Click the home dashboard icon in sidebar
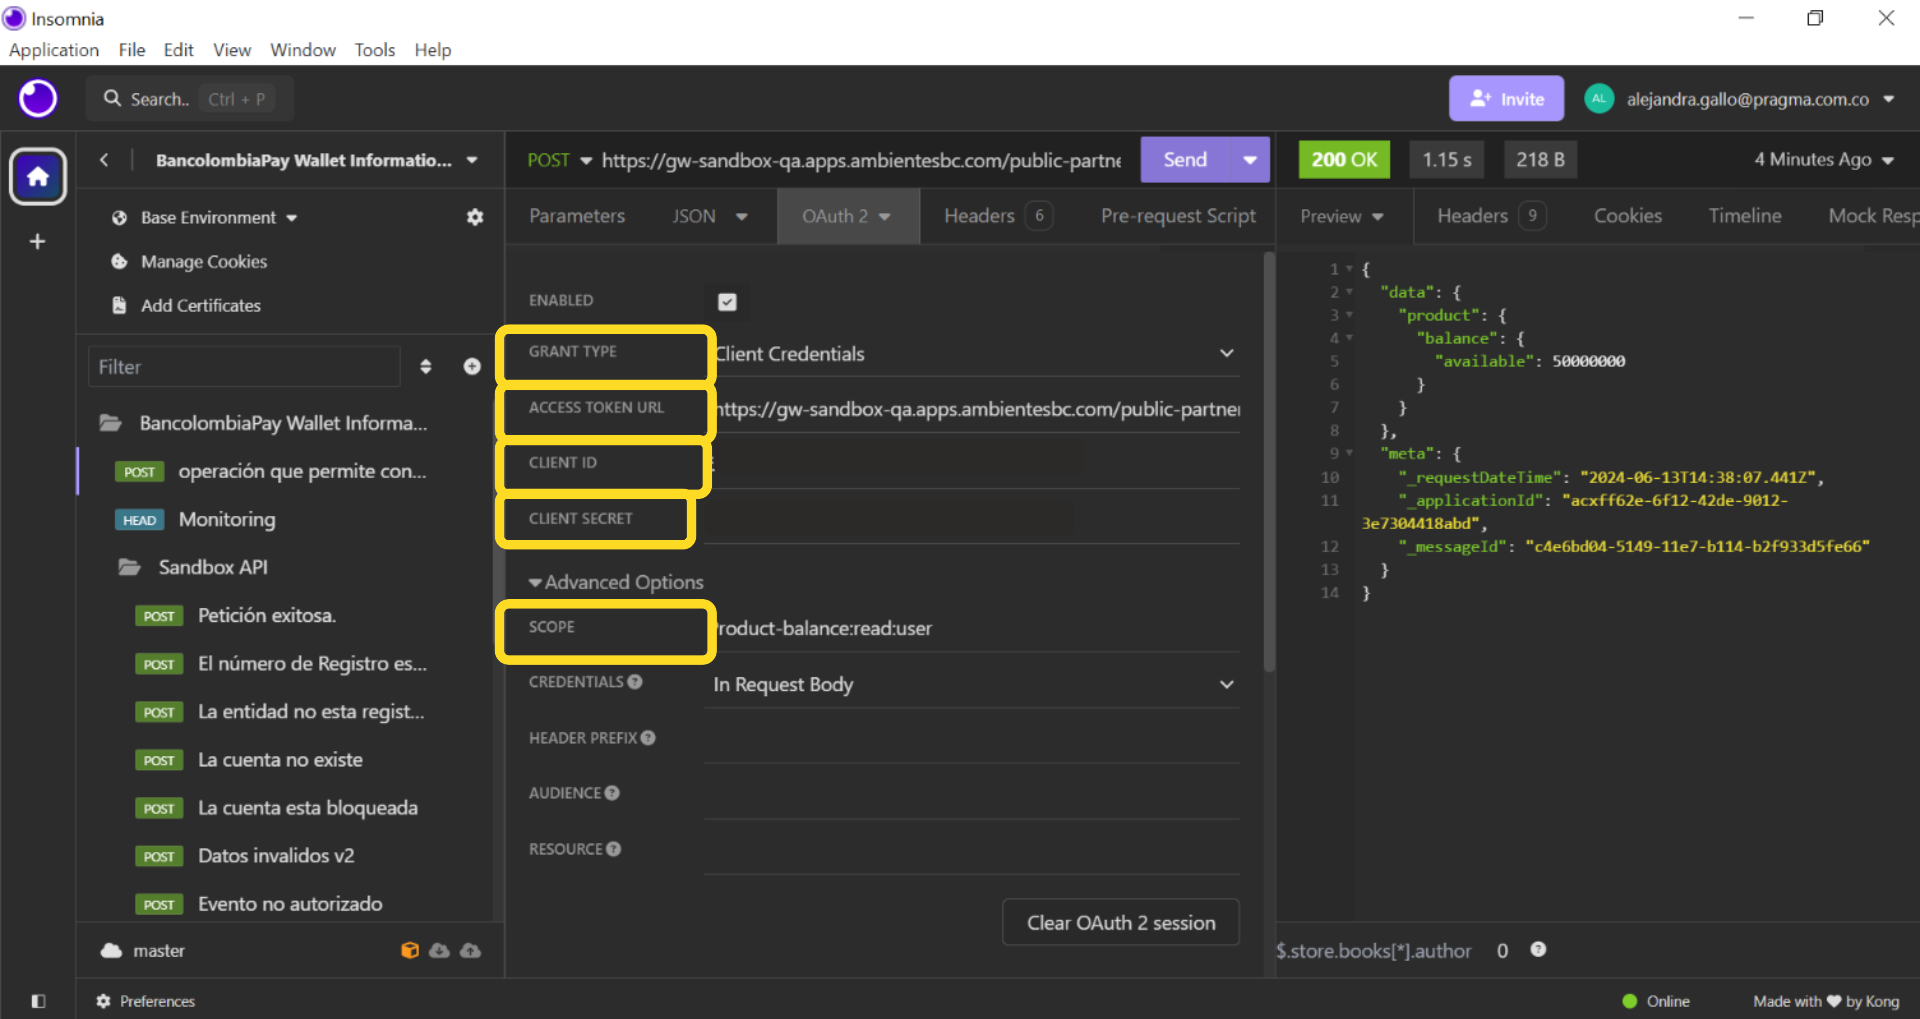 point(38,177)
